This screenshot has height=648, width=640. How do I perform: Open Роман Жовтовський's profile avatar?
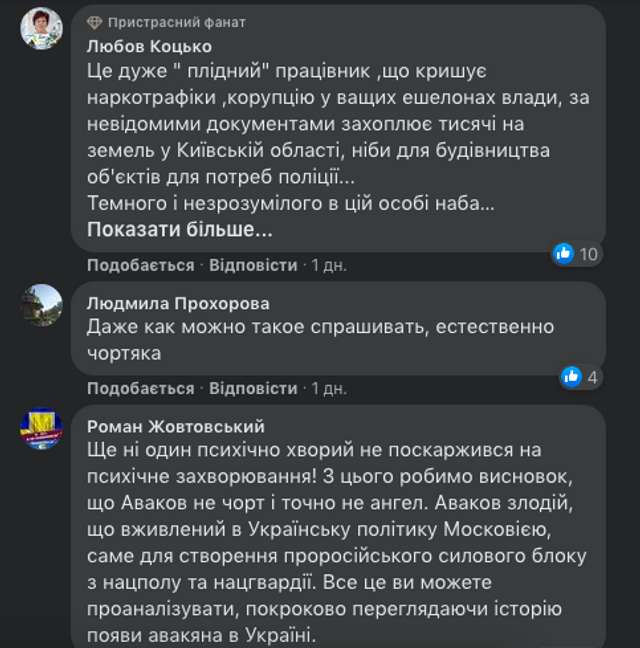(x=42, y=428)
